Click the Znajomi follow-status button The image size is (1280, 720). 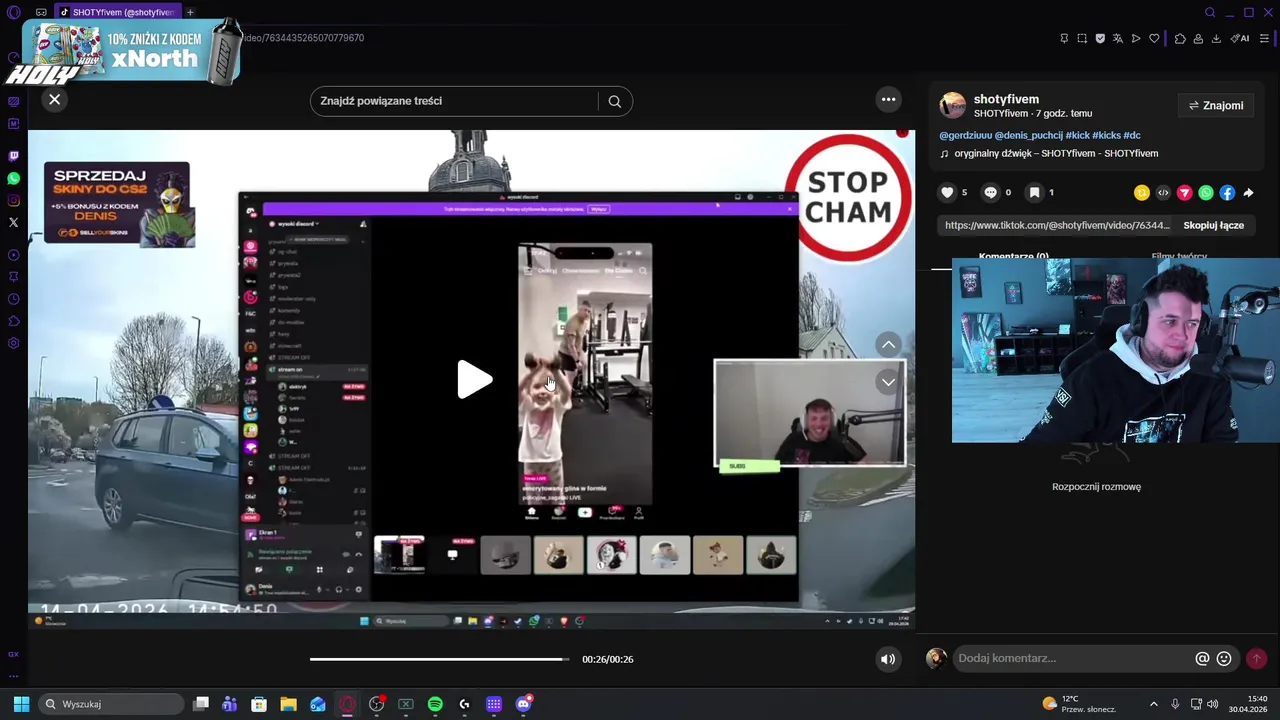(x=1216, y=105)
